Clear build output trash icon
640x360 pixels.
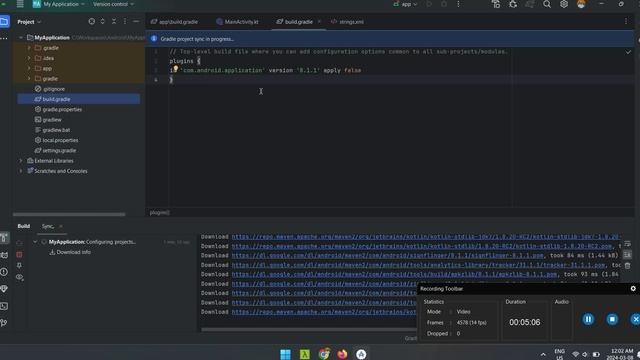click(627, 266)
